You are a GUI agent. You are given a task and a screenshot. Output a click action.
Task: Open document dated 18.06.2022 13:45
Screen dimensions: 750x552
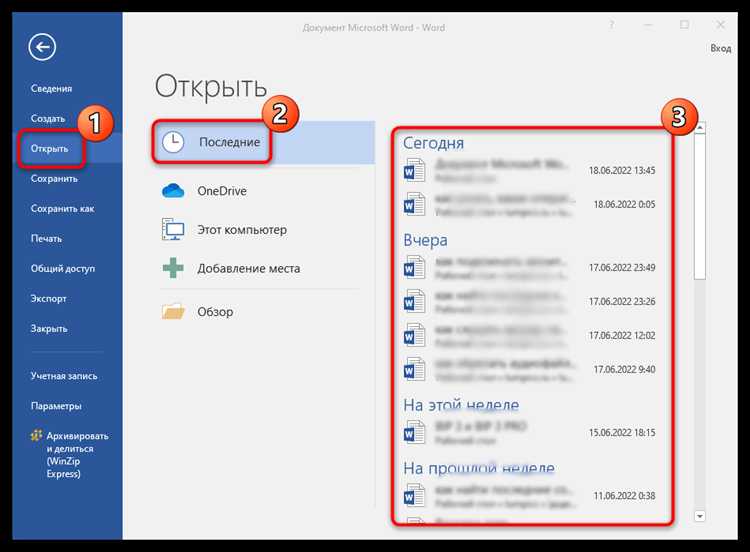pos(529,171)
